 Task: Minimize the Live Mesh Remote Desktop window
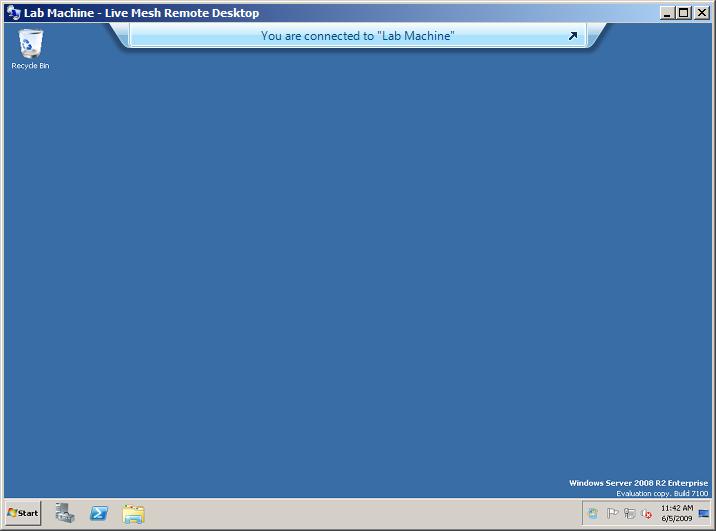[667, 13]
